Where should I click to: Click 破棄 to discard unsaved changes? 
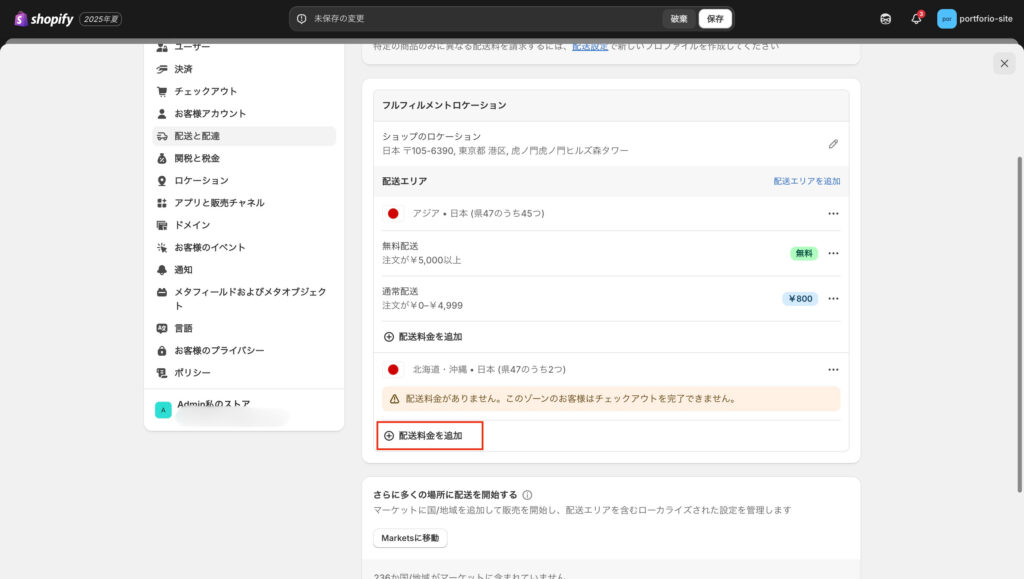(679, 19)
